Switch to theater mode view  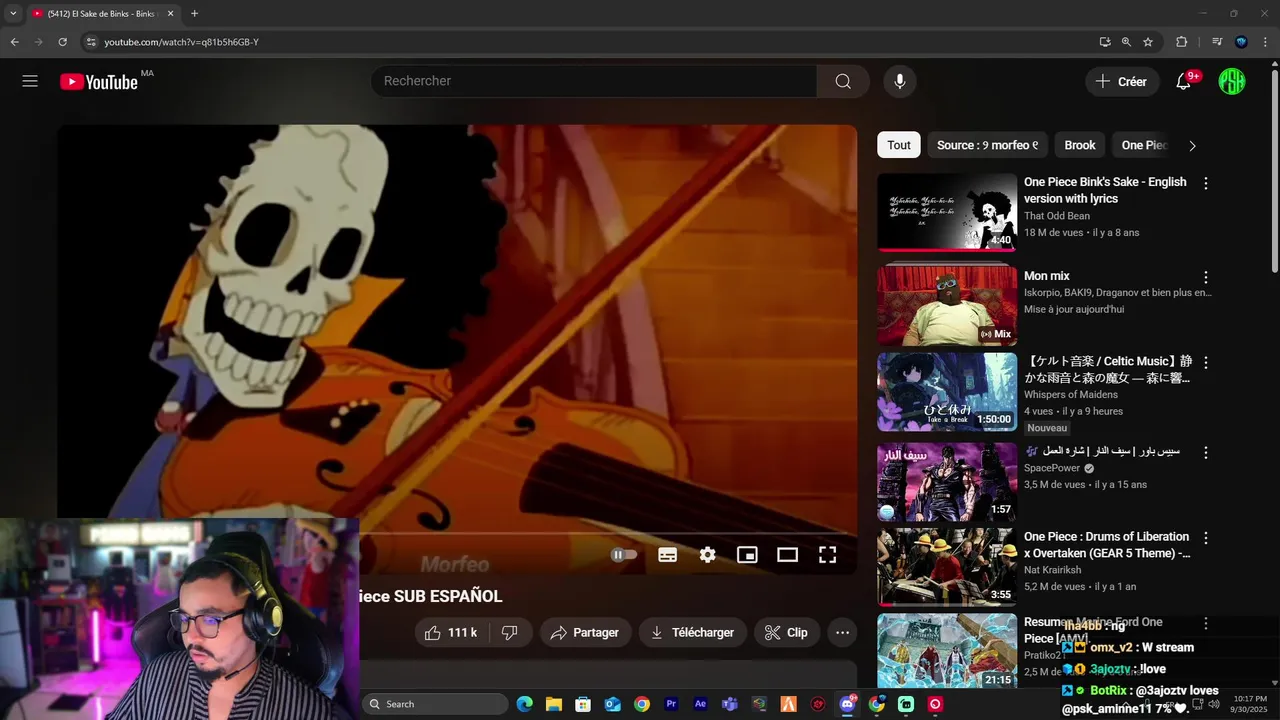pyautogui.click(x=787, y=554)
